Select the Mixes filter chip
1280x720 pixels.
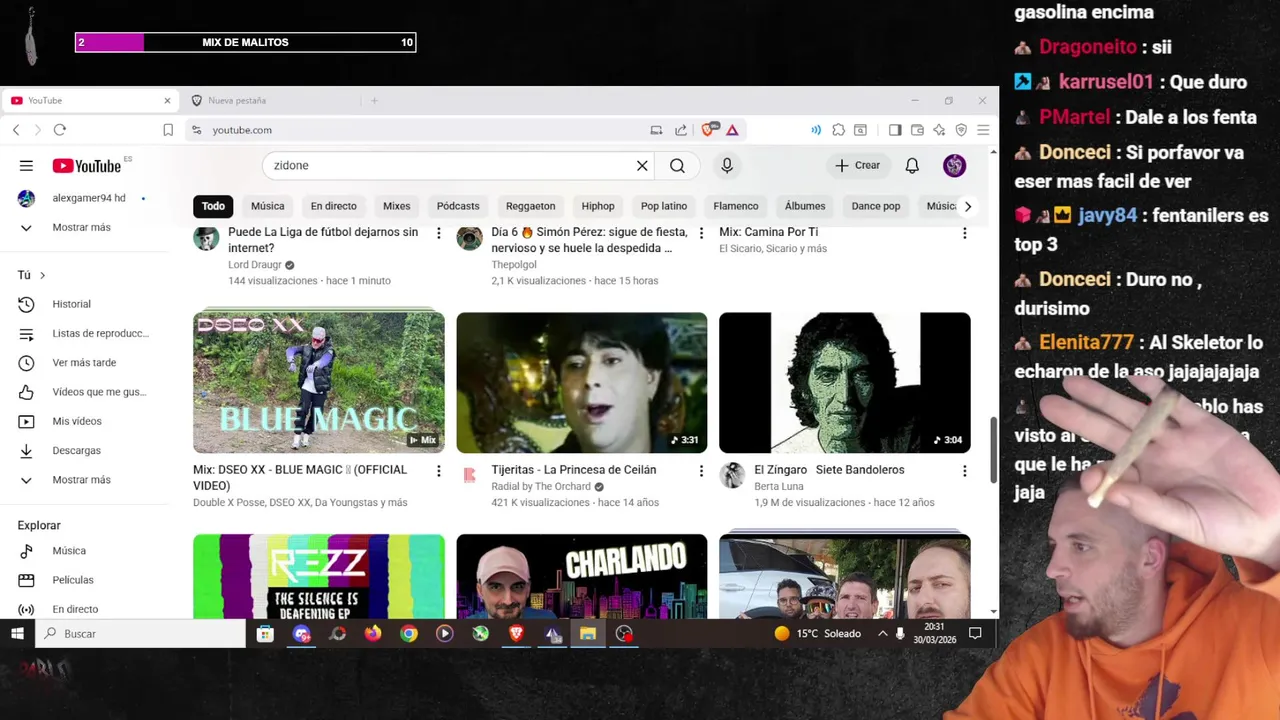click(x=396, y=206)
